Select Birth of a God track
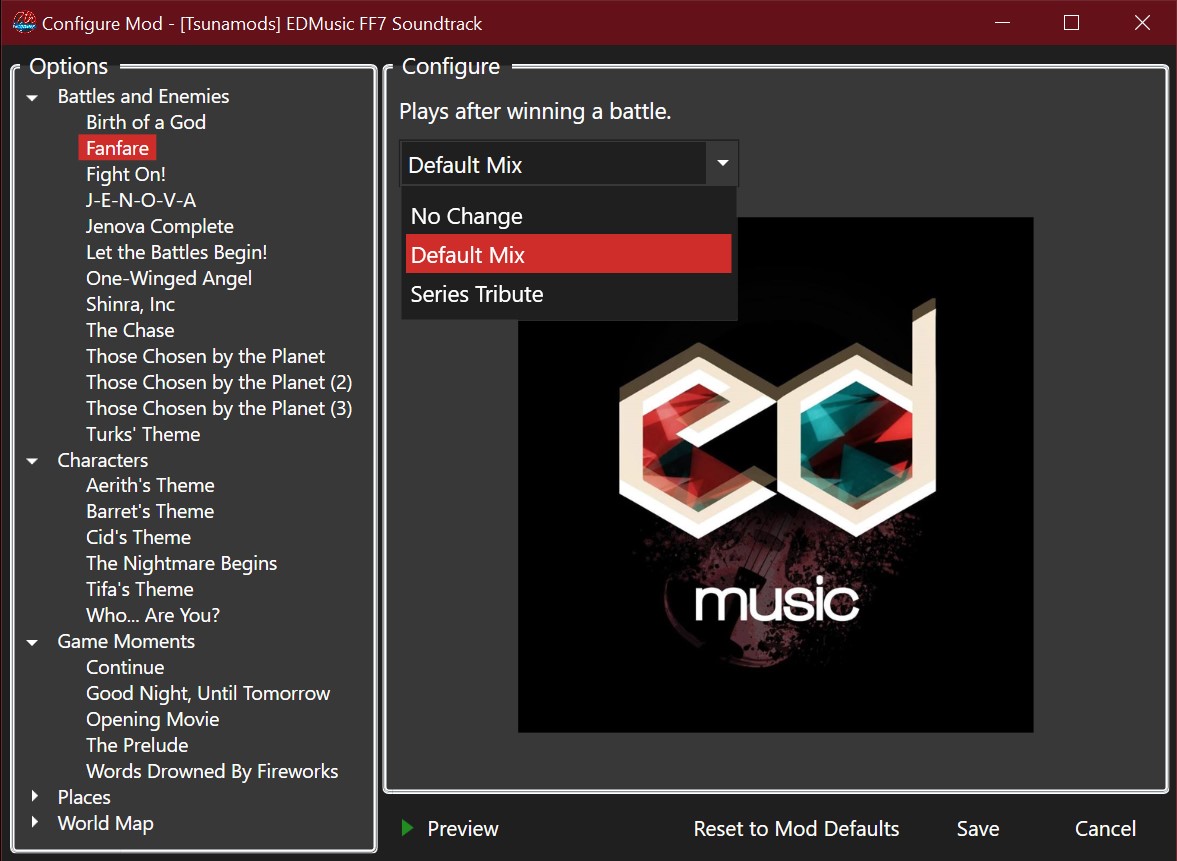Screen dimensions: 1177x861 146,122
